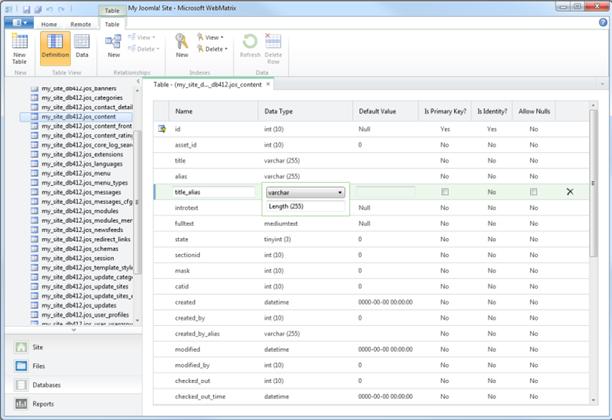Switch to Data table view
Image resolution: width=612 pixels, height=420 pixels.
tap(82, 47)
